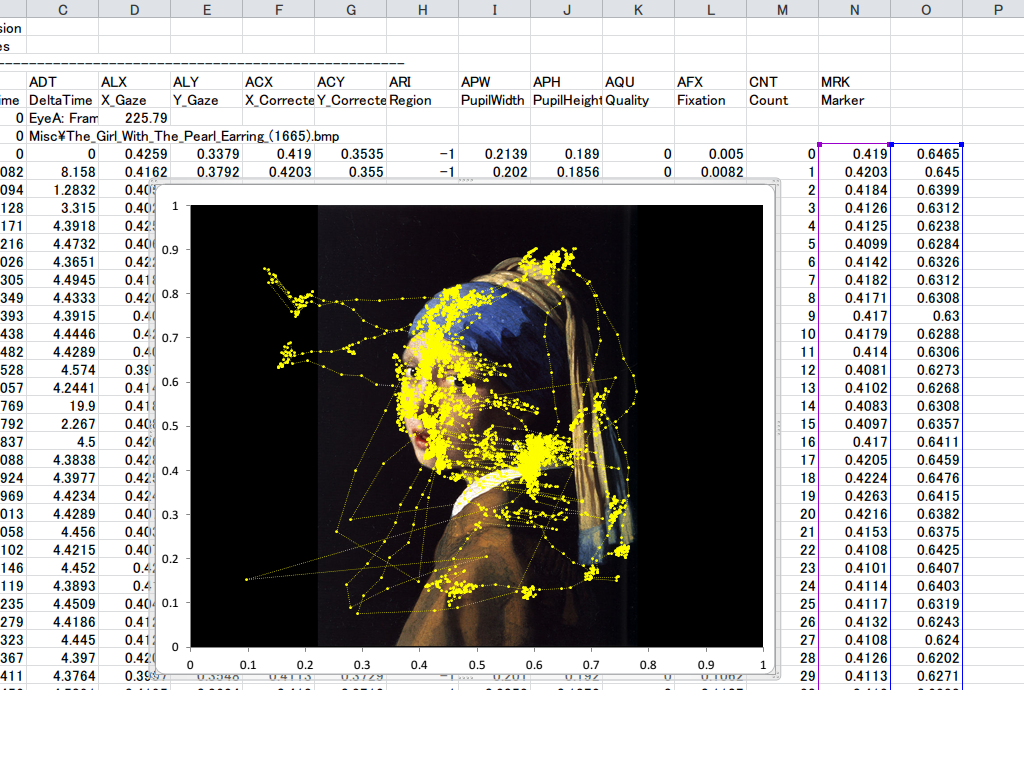The image size is (1024, 768).
Task: Click the 1 tick label on the chart x-axis
Action: pos(761,663)
